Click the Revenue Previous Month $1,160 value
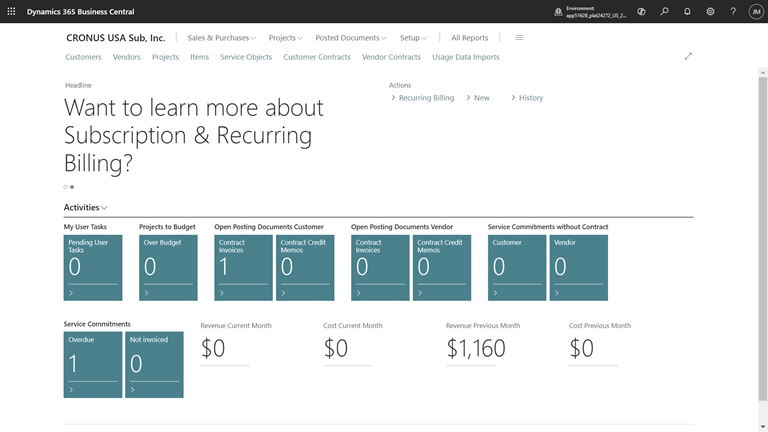Screen dimensions: 768x432 (x=476, y=348)
